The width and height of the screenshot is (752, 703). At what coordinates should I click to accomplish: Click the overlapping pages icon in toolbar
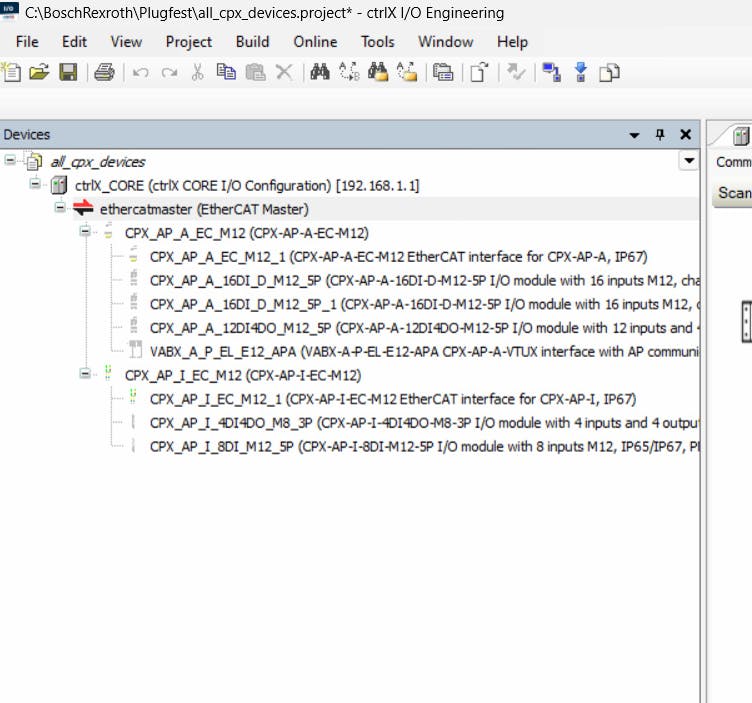pyautogui.click(x=610, y=72)
